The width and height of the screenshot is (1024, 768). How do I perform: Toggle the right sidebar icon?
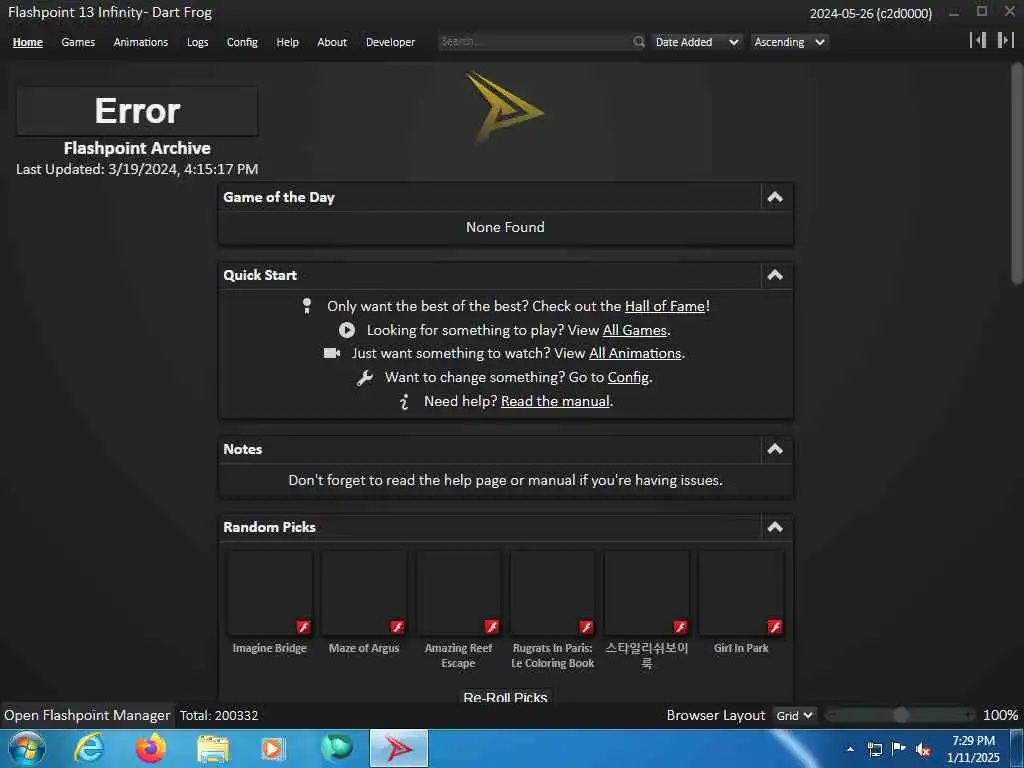click(1005, 40)
